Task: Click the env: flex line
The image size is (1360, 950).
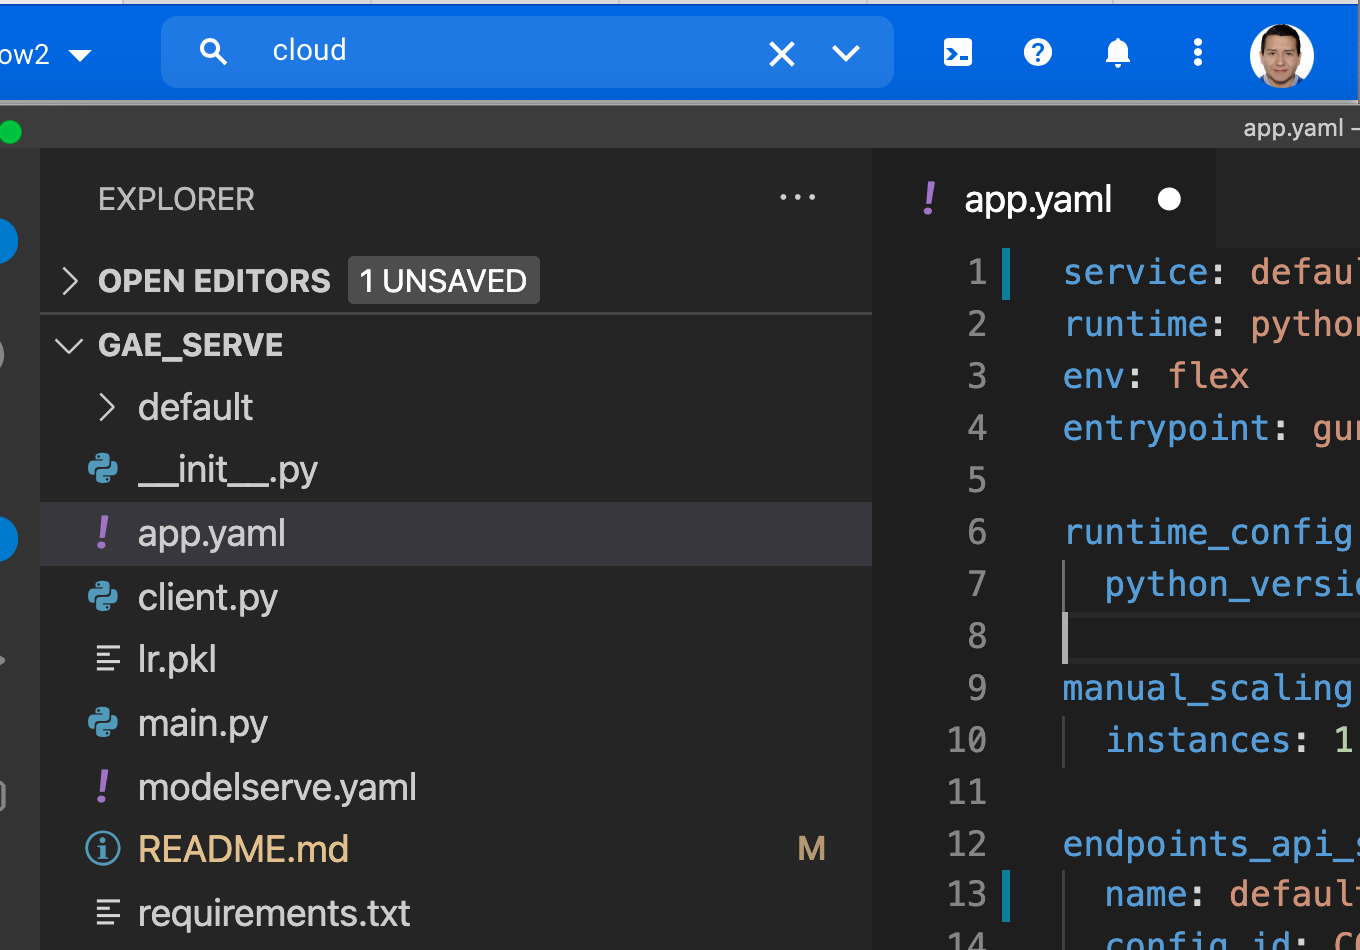Action: click(x=1156, y=376)
